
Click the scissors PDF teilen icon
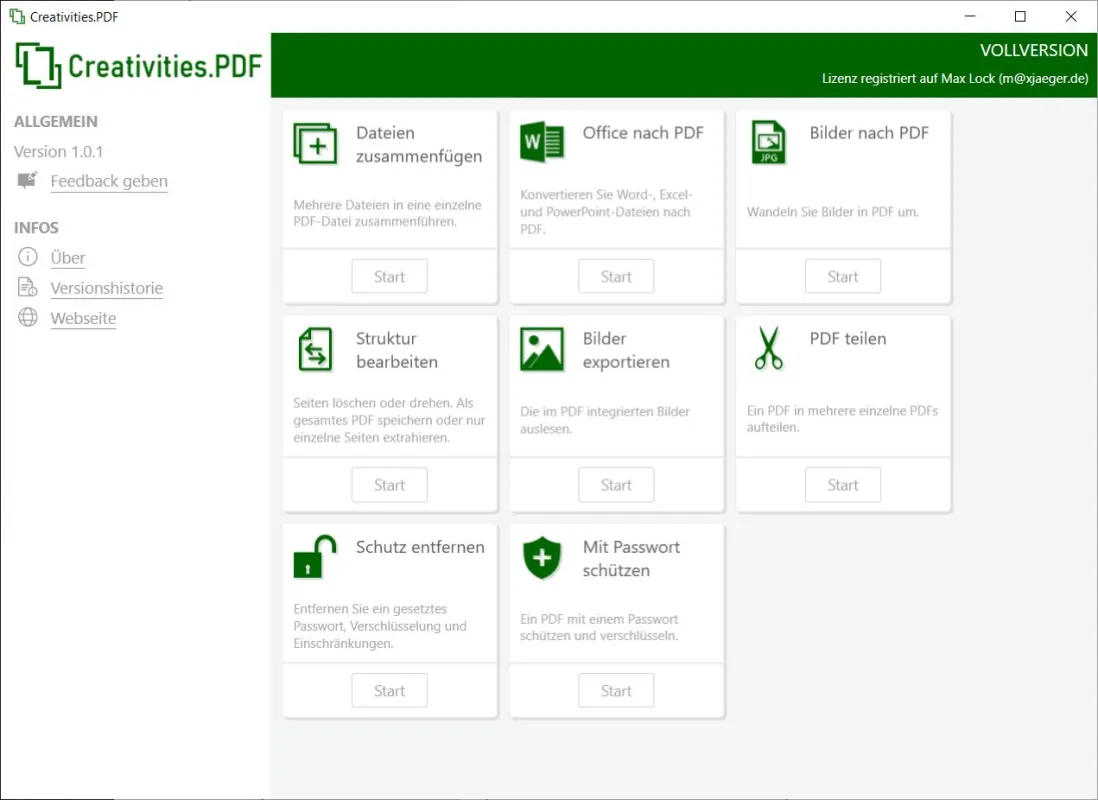[x=768, y=348]
